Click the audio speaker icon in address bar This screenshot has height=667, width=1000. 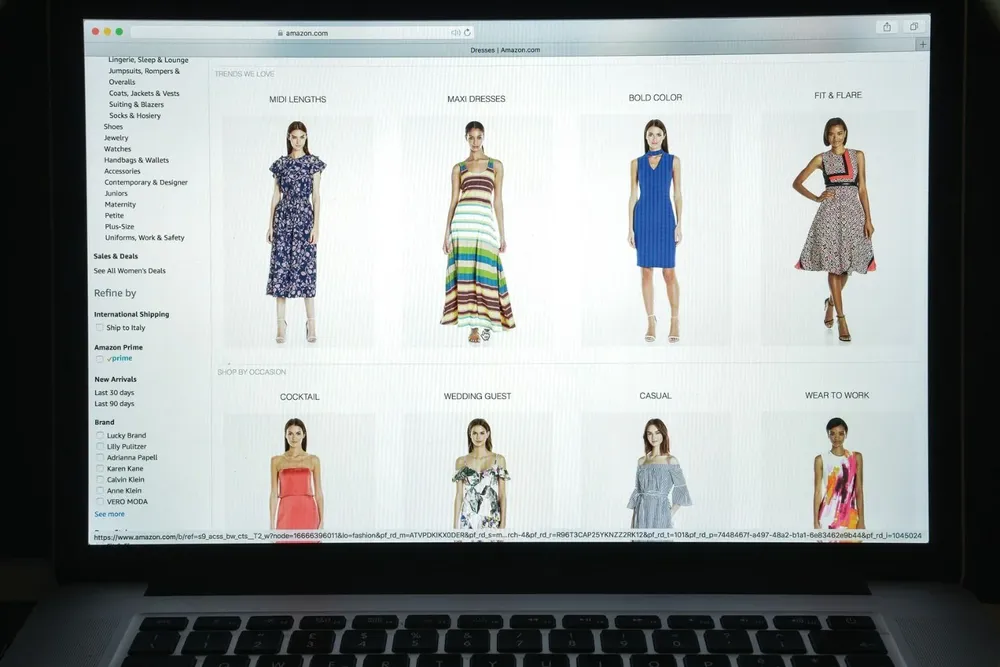[x=455, y=33]
